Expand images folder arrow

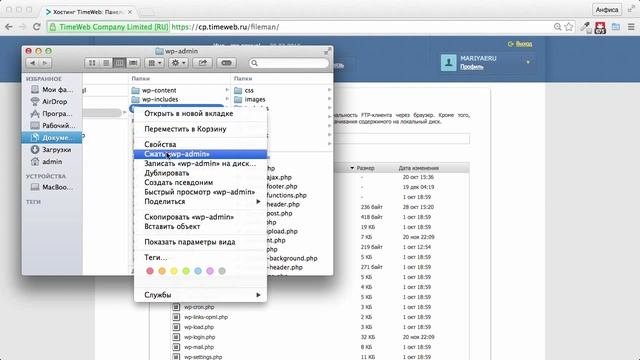pyautogui.click(x=329, y=99)
